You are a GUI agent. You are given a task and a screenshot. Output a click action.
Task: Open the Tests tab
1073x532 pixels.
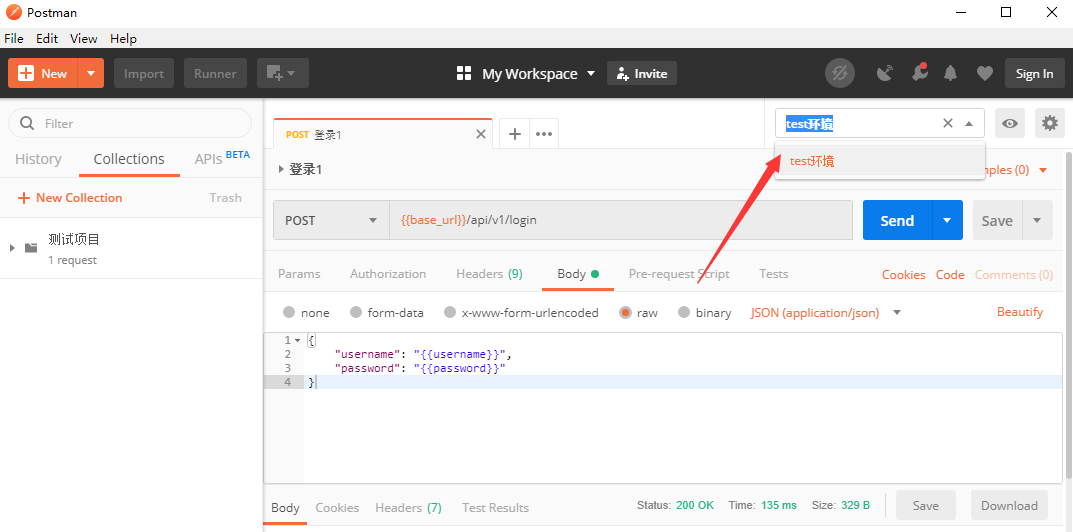point(774,274)
